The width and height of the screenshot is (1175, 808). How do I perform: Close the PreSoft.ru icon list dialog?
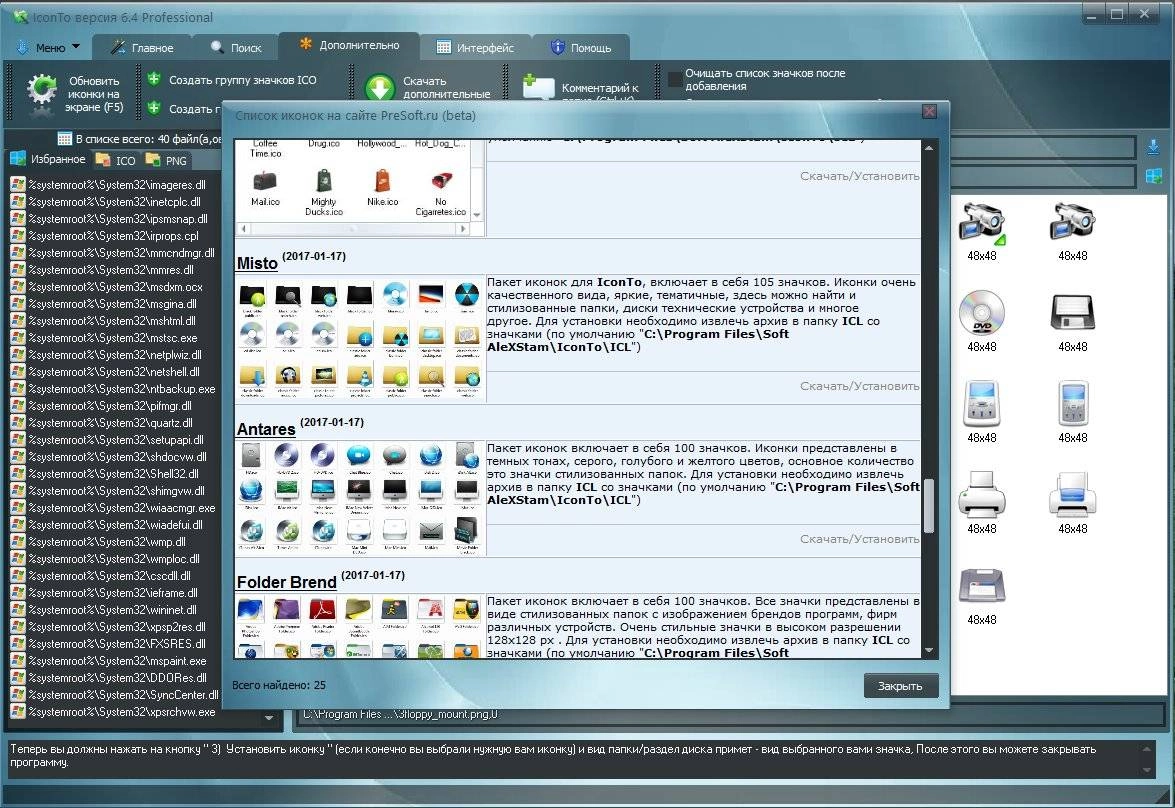click(929, 111)
